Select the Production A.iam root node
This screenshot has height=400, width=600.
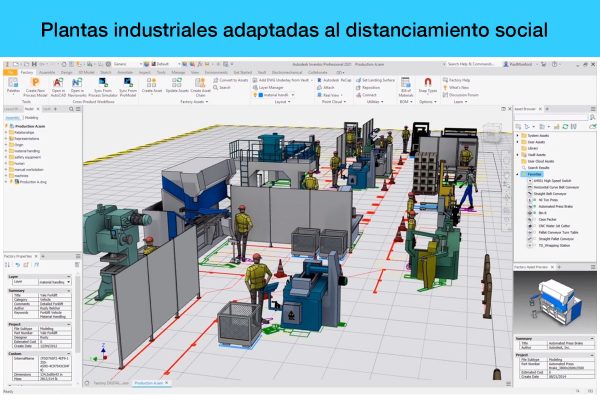27,126
